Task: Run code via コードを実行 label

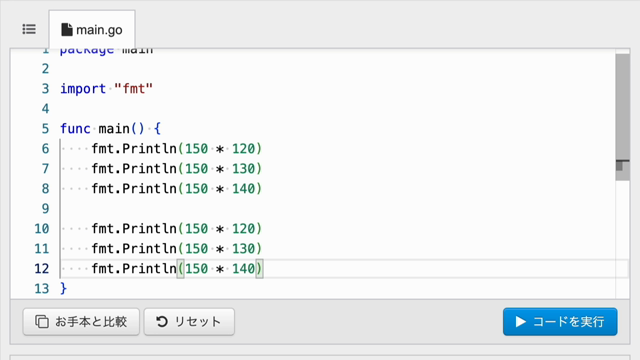Action: click(x=569, y=322)
